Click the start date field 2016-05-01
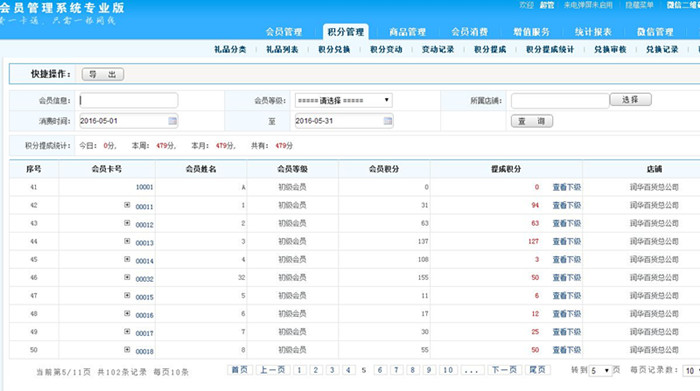Image resolution: width=700 pixels, height=391 pixels. [x=129, y=121]
